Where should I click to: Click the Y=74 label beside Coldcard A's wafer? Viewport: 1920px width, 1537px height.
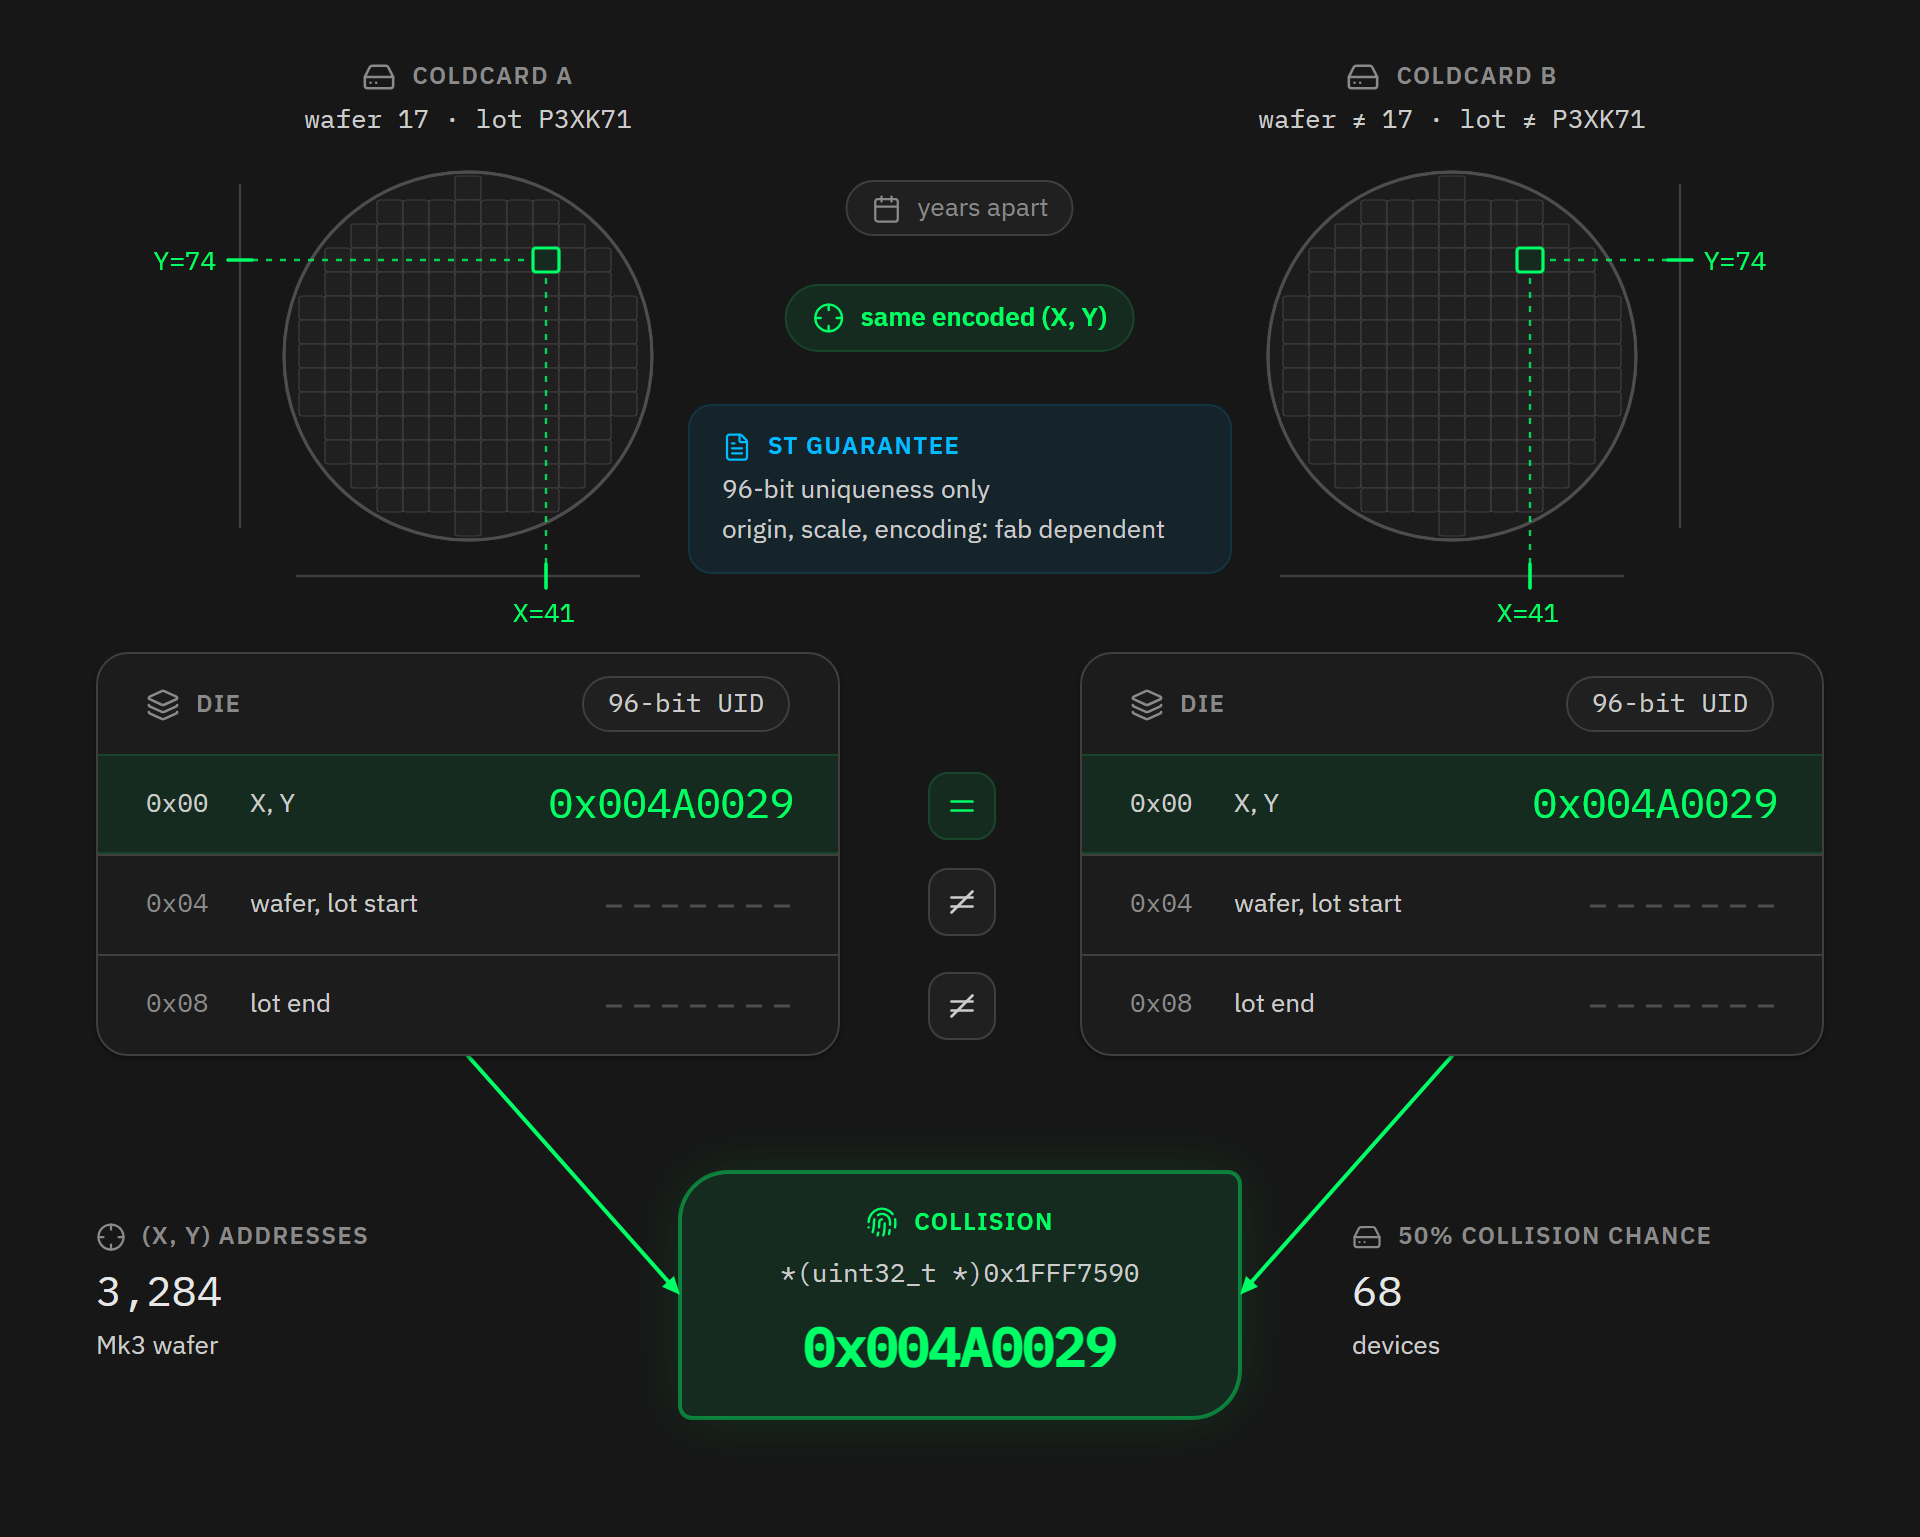tap(184, 261)
